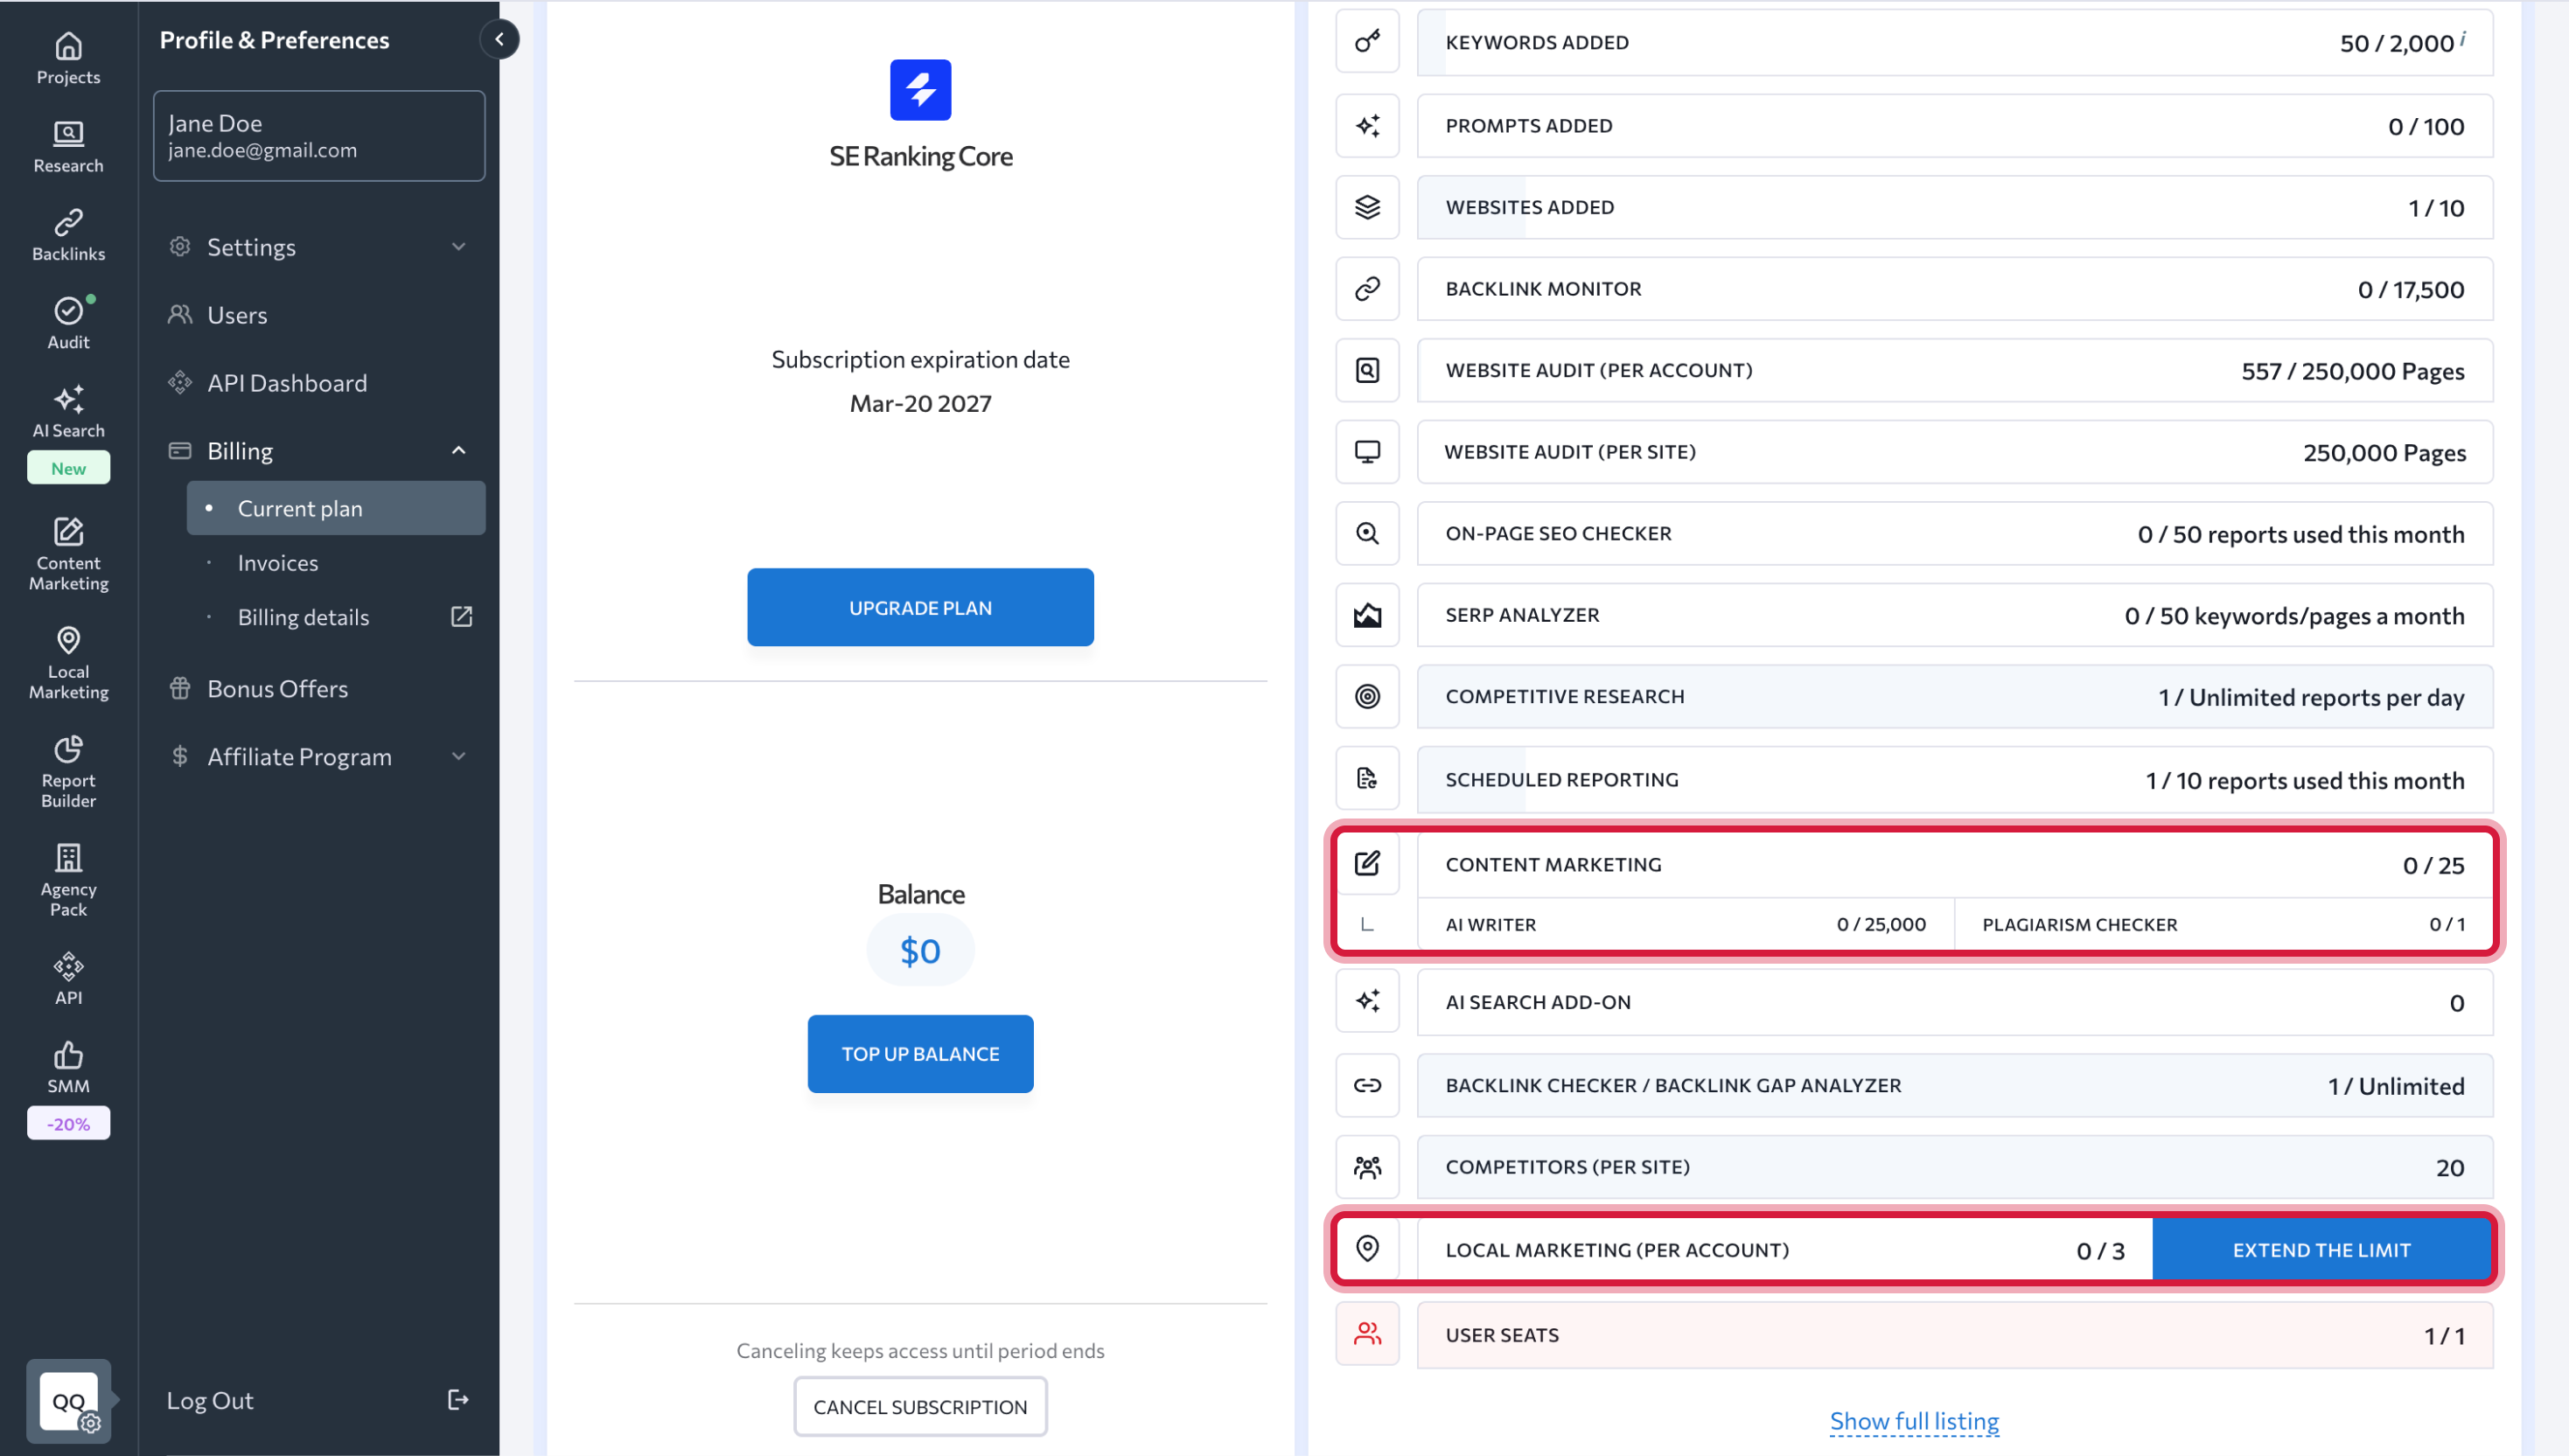This screenshot has height=1456, width=2569.
Task: Open the API Dashboard menu item
Action: 287,383
